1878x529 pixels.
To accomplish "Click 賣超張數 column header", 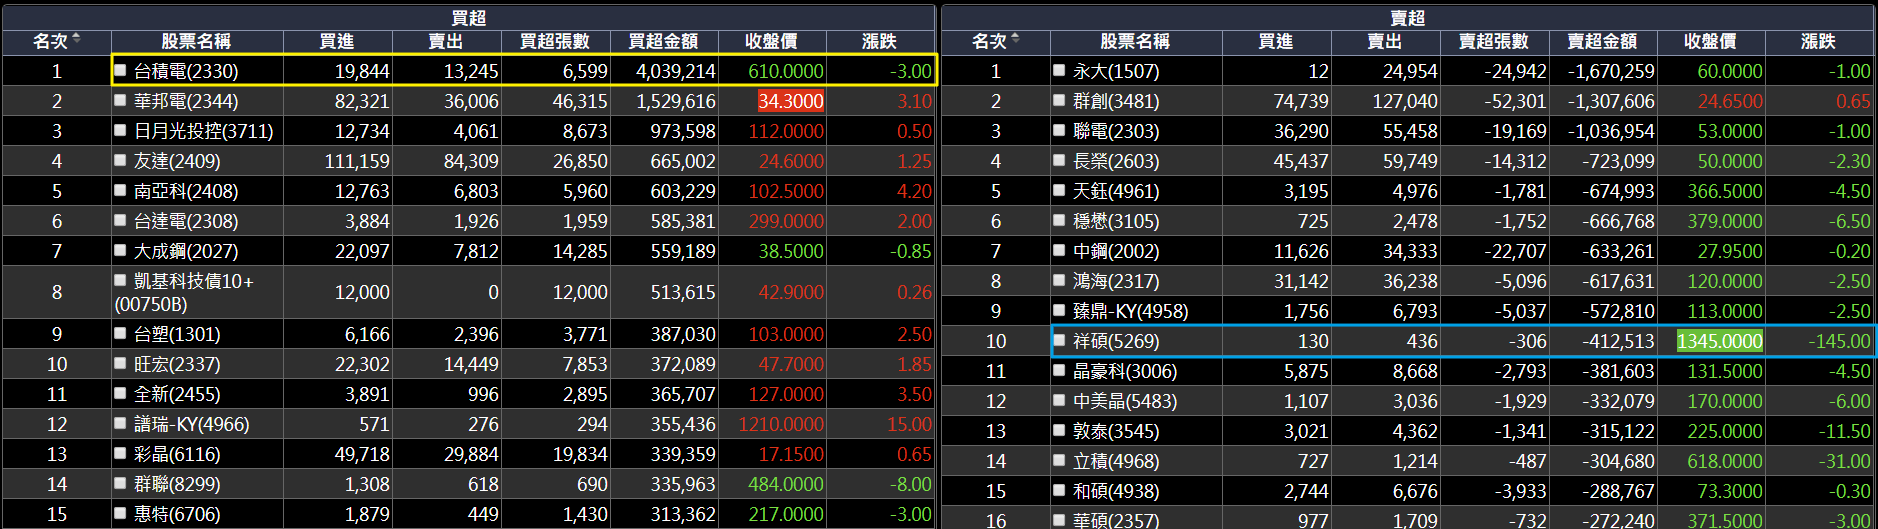I will point(1494,41).
